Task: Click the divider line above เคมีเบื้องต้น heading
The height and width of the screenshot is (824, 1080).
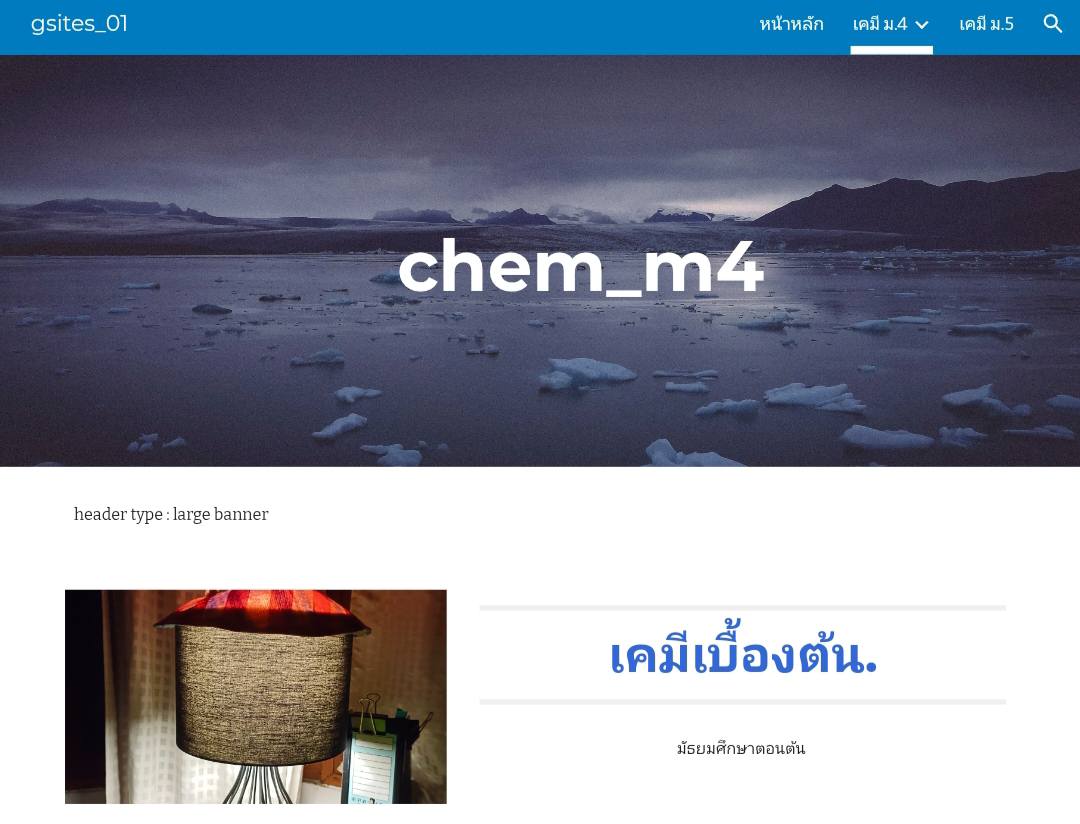Action: 742,608
